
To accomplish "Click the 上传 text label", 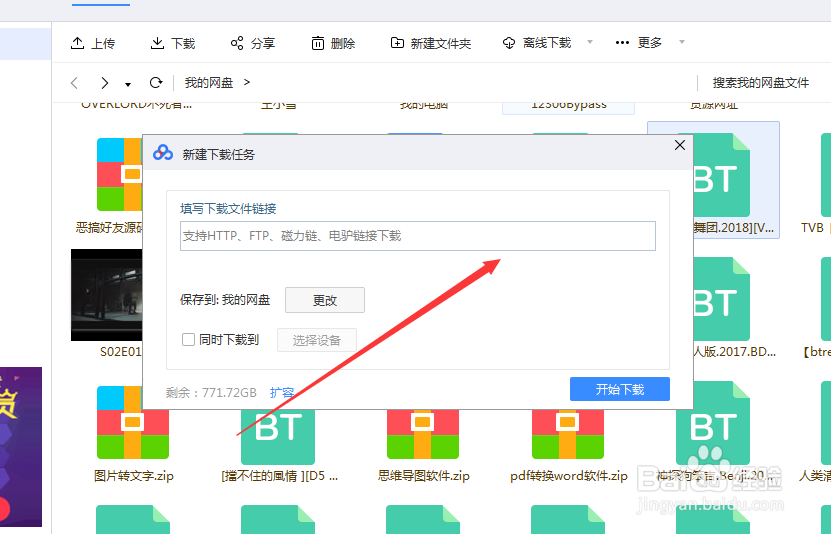I will [x=103, y=43].
